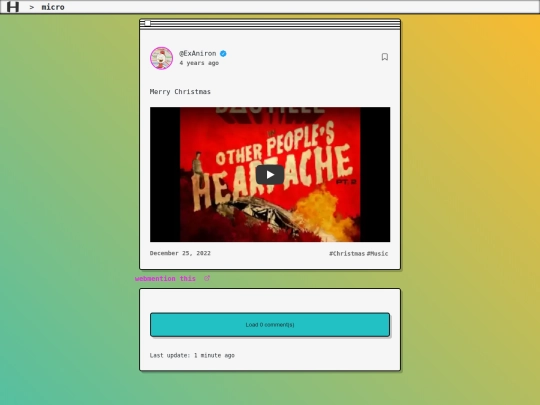The width and height of the screenshot is (540, 405).
Task: Play the Other People's Heartache video
Action: pos(270,175)
